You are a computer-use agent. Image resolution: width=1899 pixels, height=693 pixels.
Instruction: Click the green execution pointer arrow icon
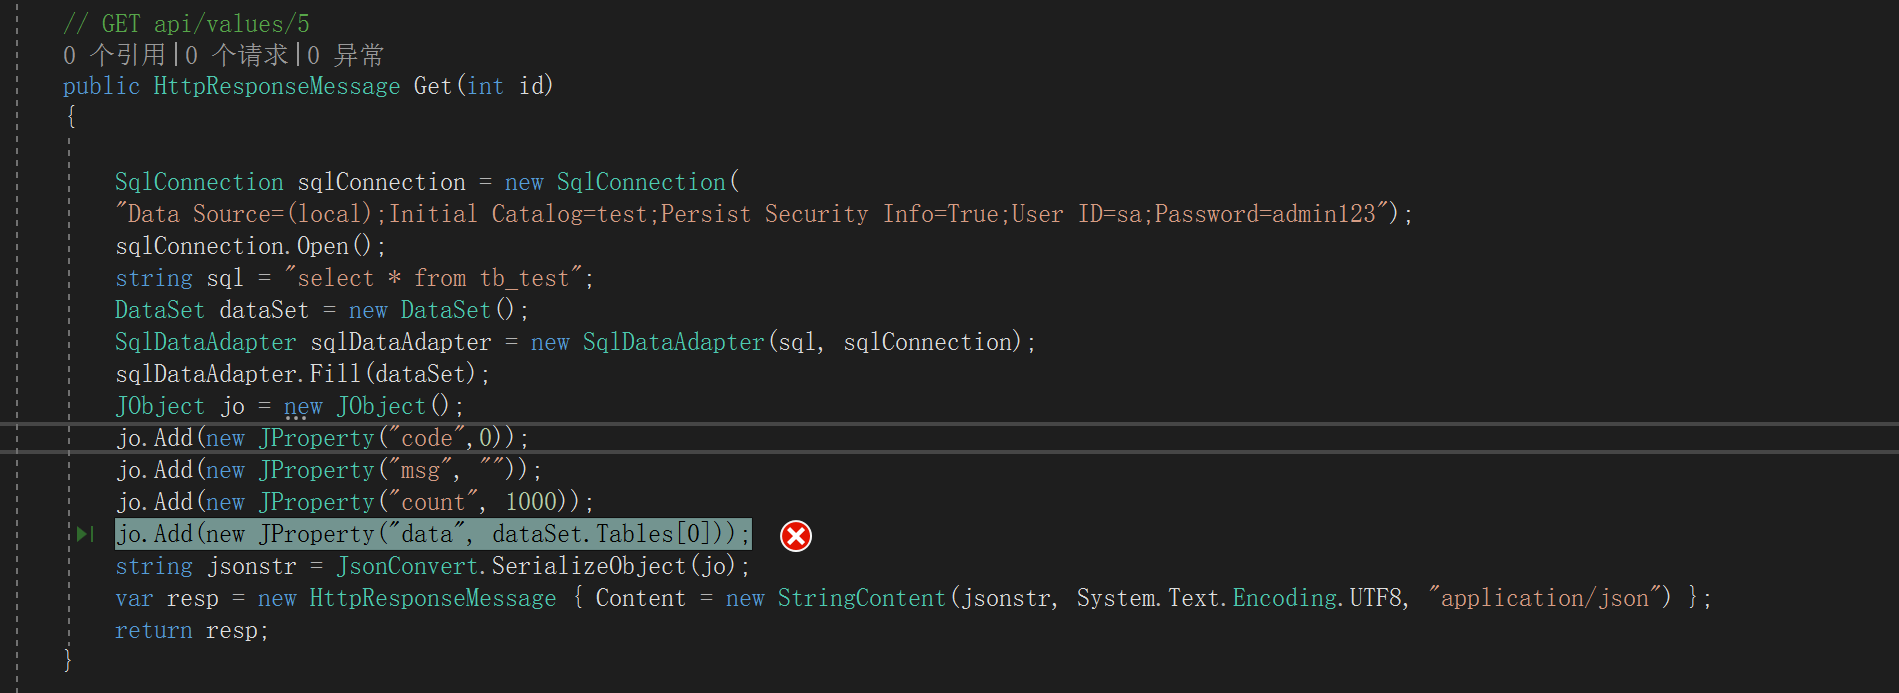point(85,534)
